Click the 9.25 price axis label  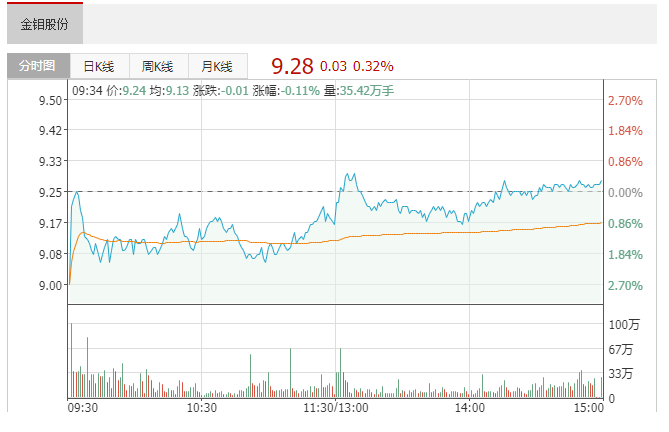52,192
